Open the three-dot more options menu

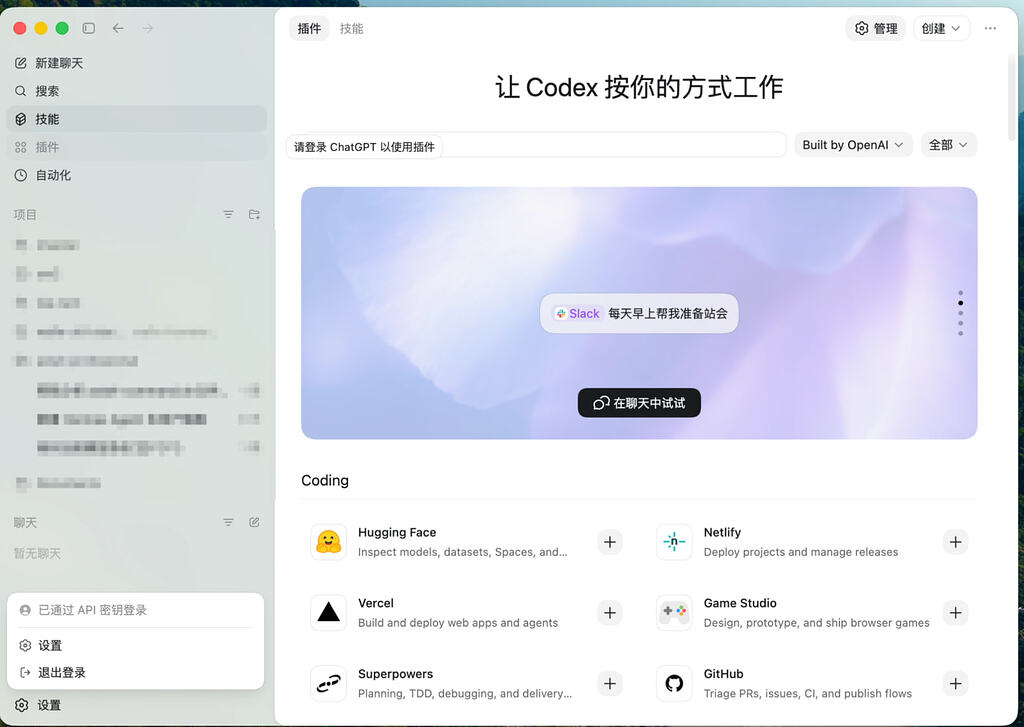pos(990,29)
